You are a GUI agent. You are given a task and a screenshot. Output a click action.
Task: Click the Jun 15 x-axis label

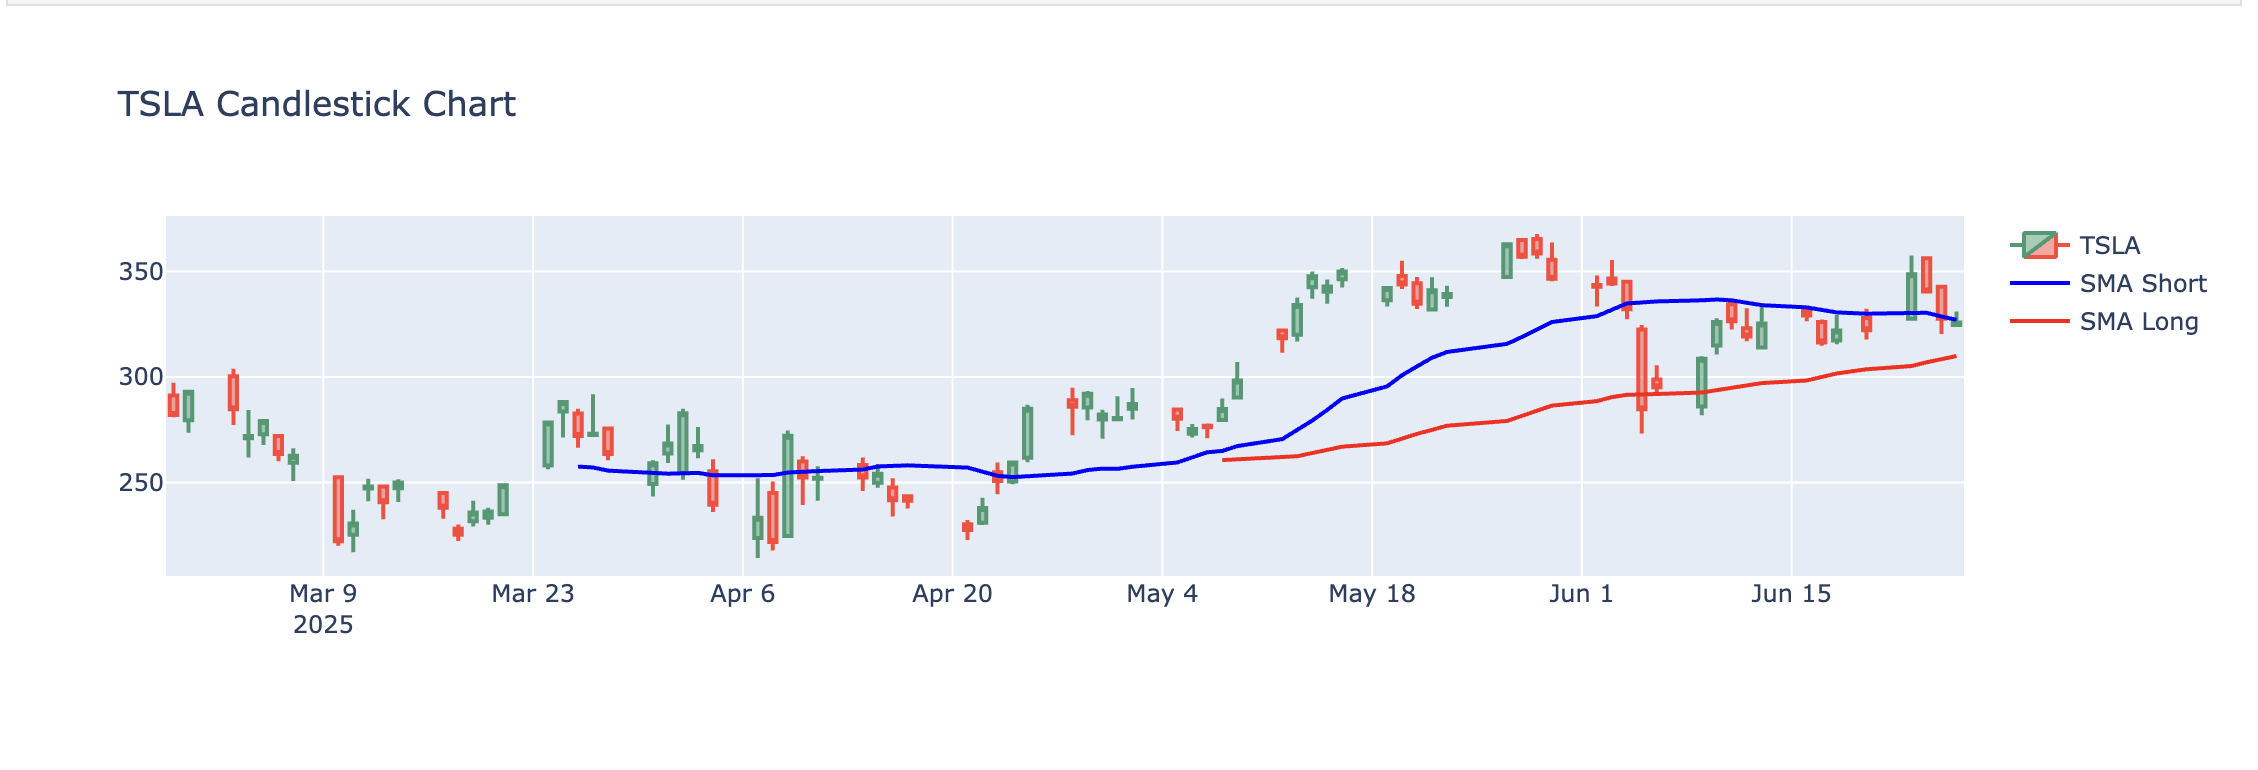pyautogui.click(x=1791, y=594)
